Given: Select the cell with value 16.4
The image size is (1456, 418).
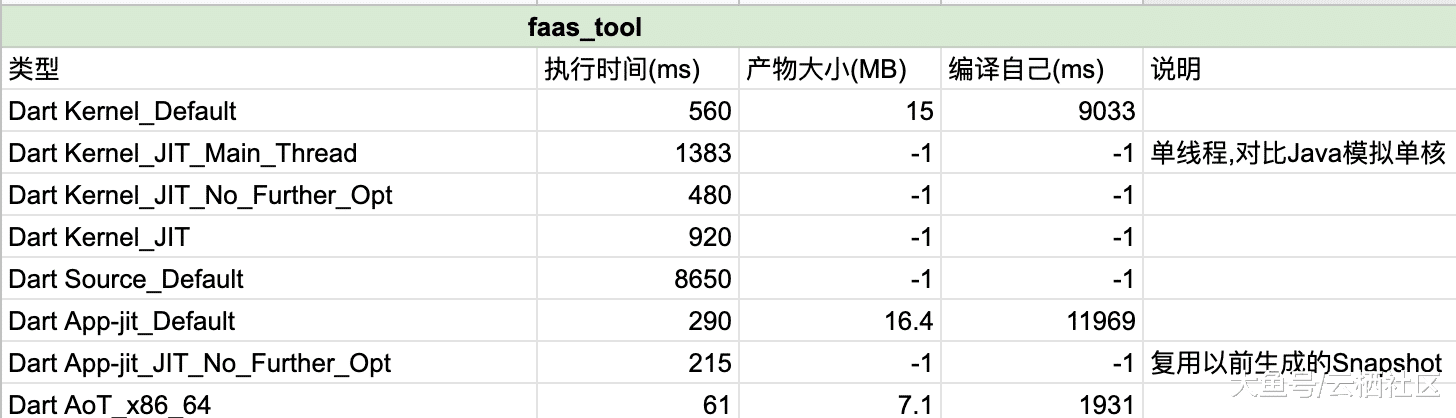Looking at the screenshot, I should click(x=840, y=321).
